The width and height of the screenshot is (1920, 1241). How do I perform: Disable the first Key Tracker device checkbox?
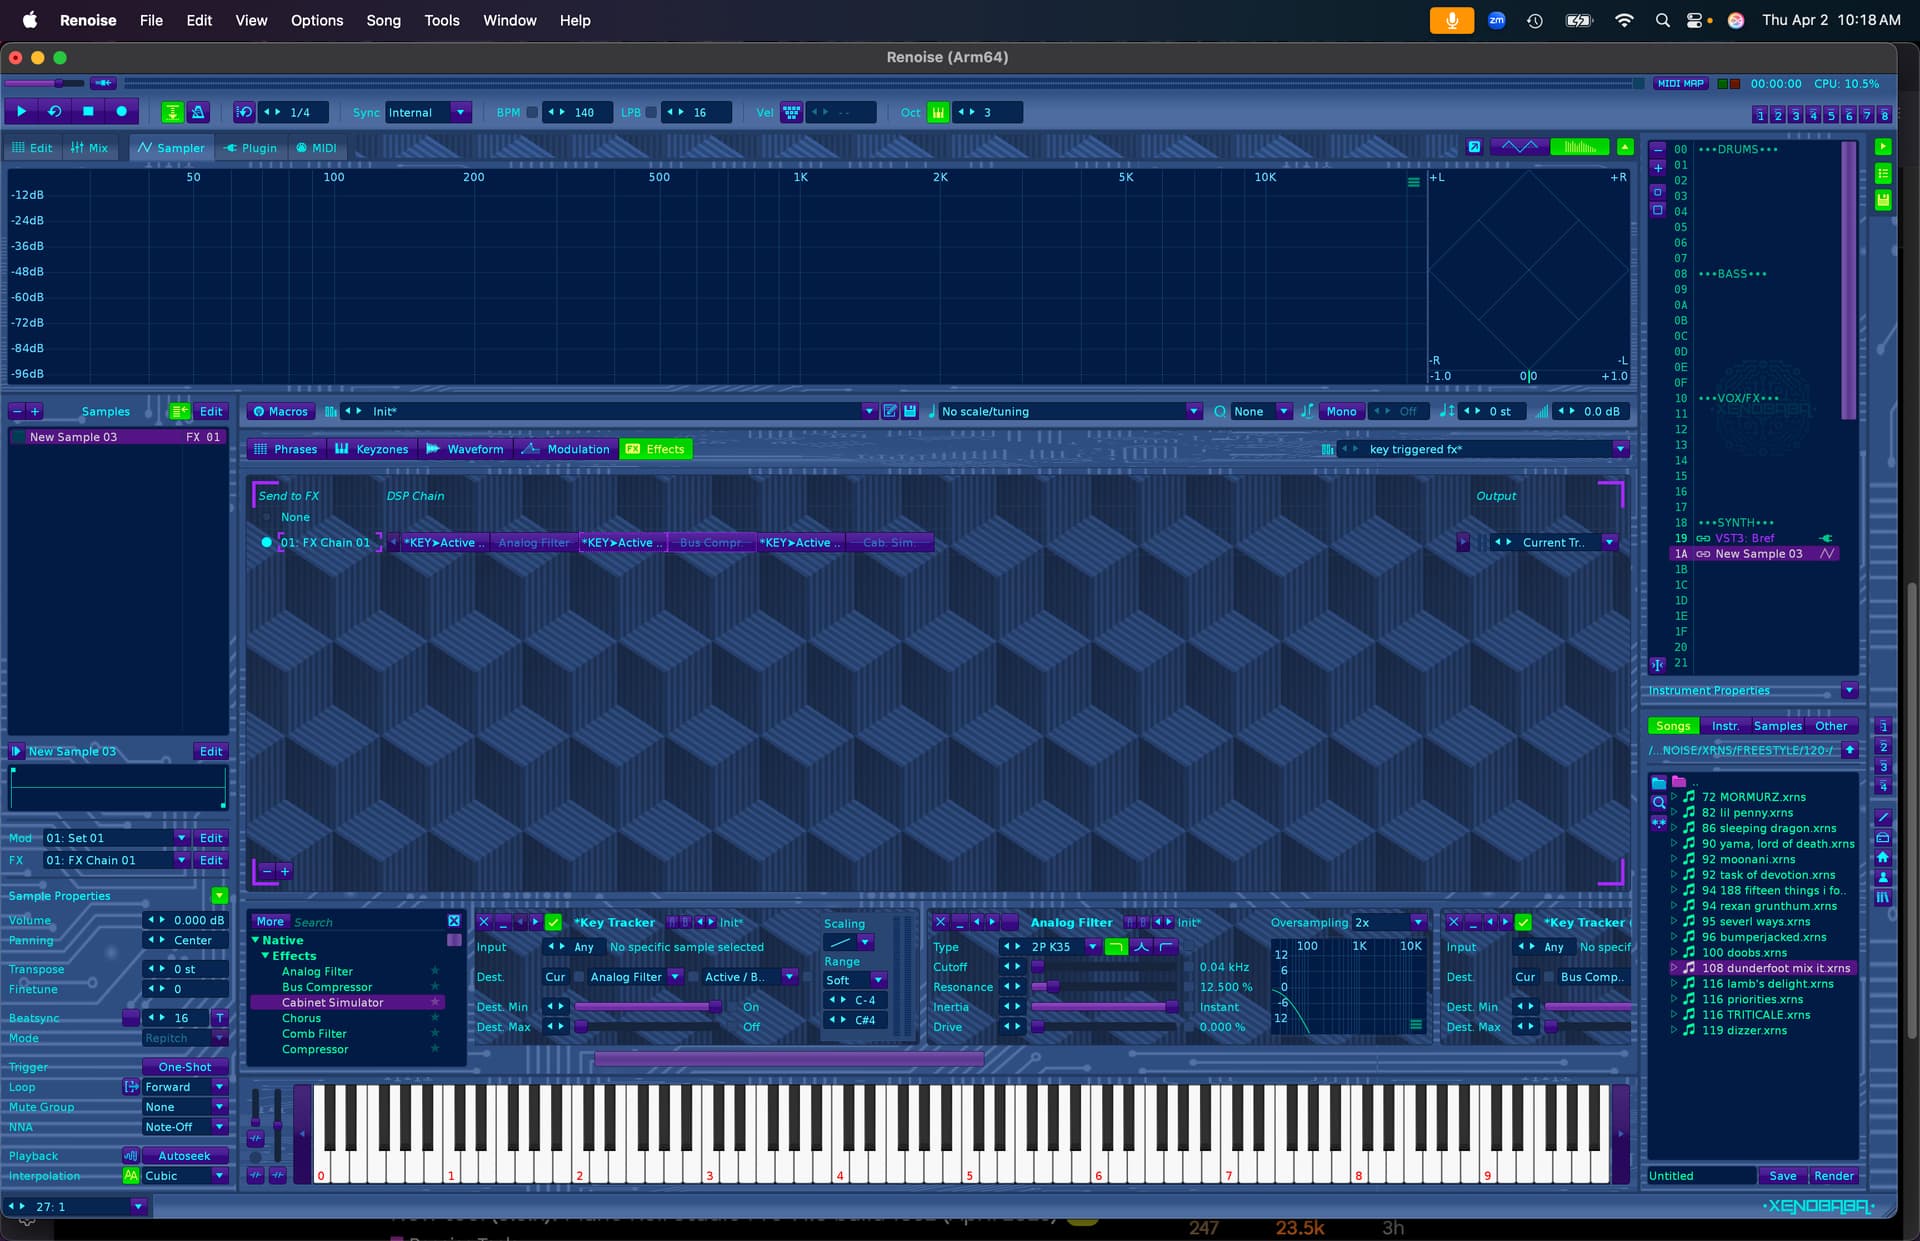click(553, 922)
